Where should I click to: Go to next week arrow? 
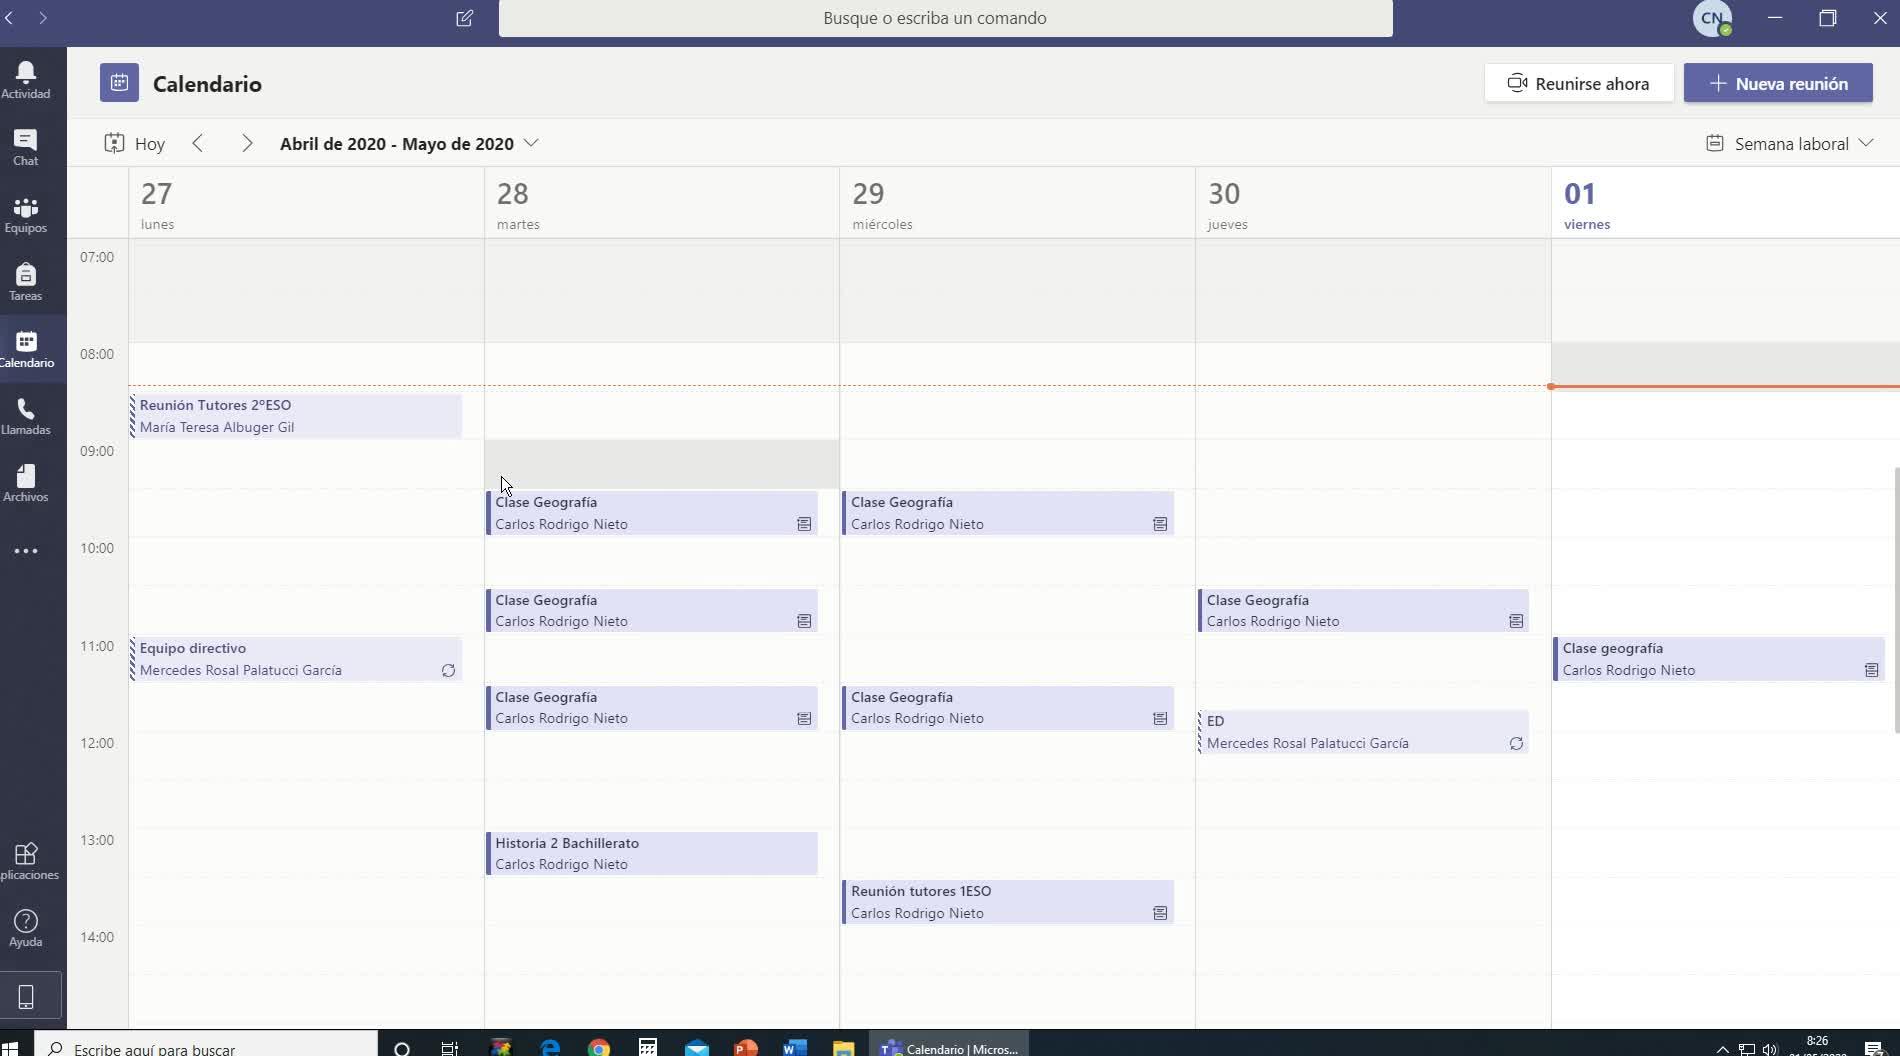[x=246, y=143]
